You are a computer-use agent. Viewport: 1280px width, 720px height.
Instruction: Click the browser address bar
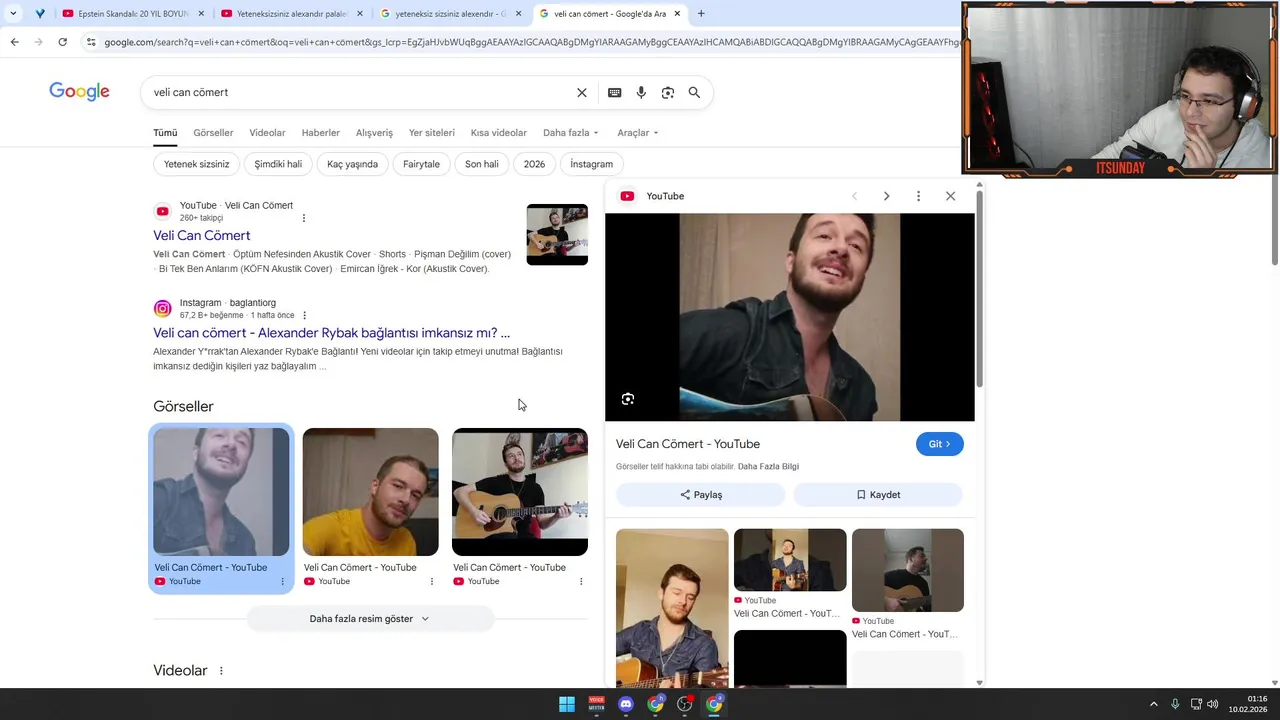[530, 42]
